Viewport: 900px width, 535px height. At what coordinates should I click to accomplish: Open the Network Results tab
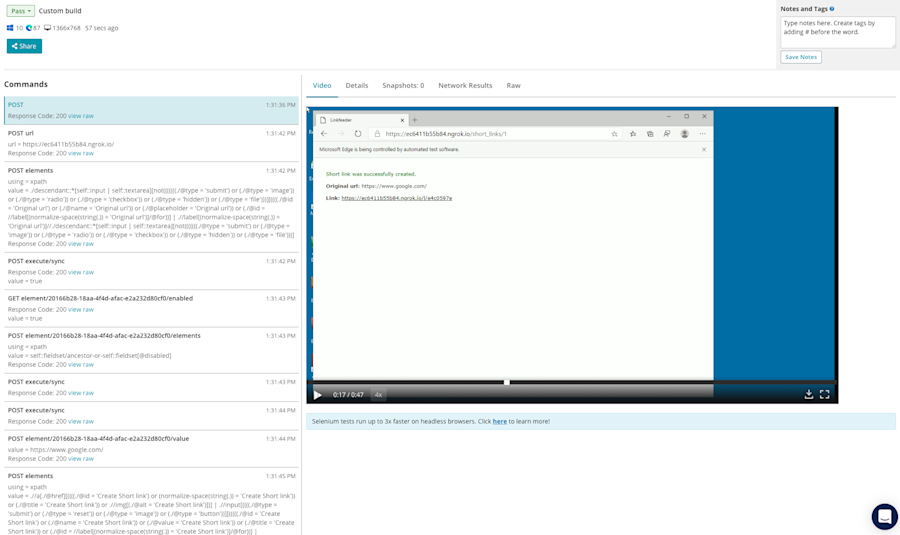[465, 86]
